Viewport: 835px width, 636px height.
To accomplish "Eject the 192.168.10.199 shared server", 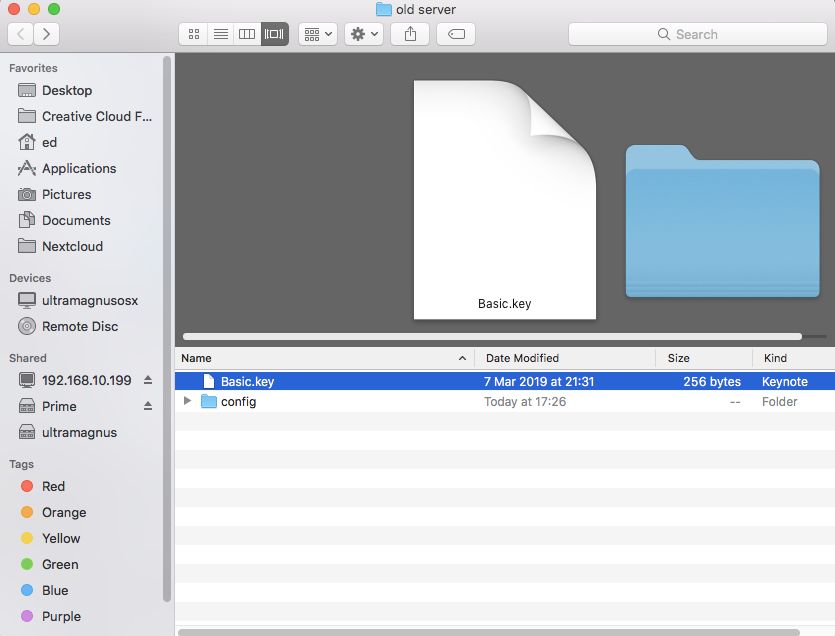I will tap(148, 380).
